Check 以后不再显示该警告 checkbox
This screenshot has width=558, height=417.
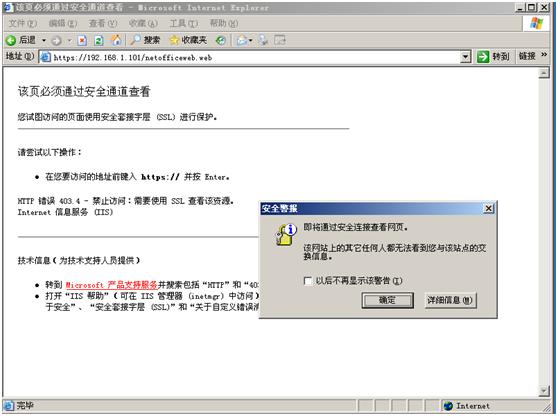point(308,281)
